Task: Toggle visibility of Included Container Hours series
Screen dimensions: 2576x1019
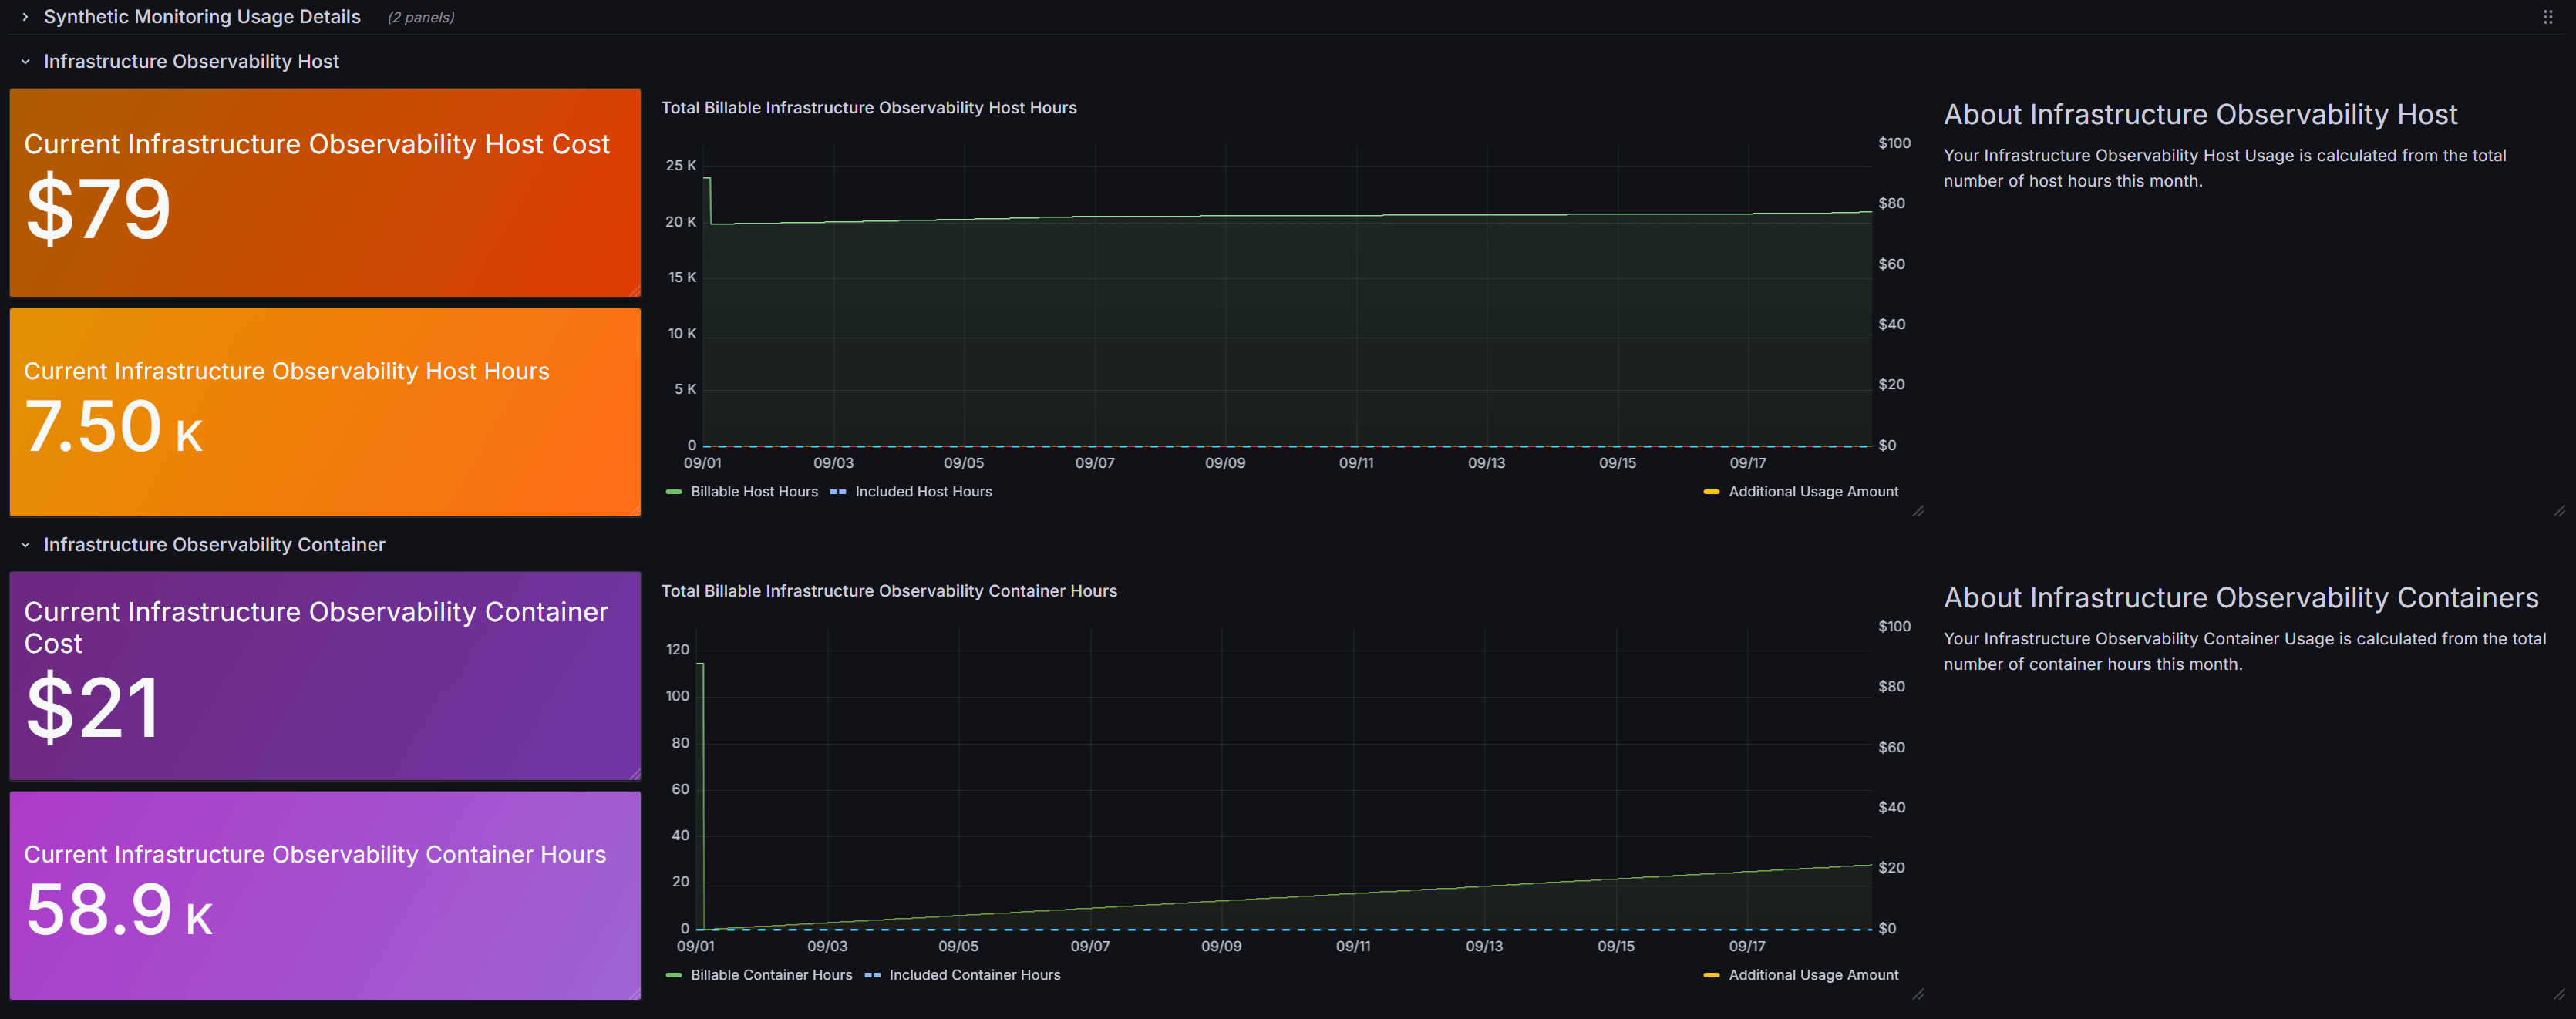Action: (975, 974)
